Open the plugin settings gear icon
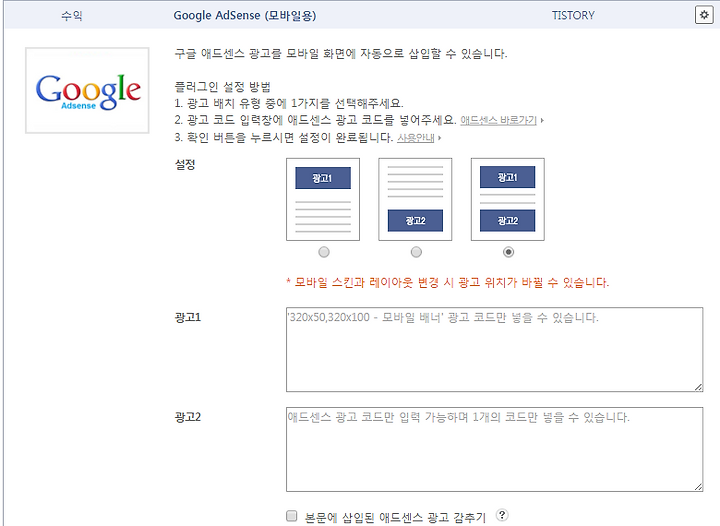The image size is (720, 526). pos(703,15)
